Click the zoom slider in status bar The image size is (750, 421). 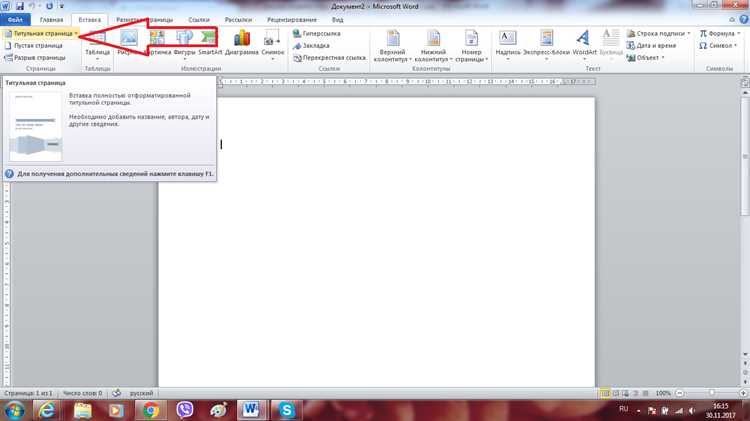pyautogui.click(x=711, y=393)
